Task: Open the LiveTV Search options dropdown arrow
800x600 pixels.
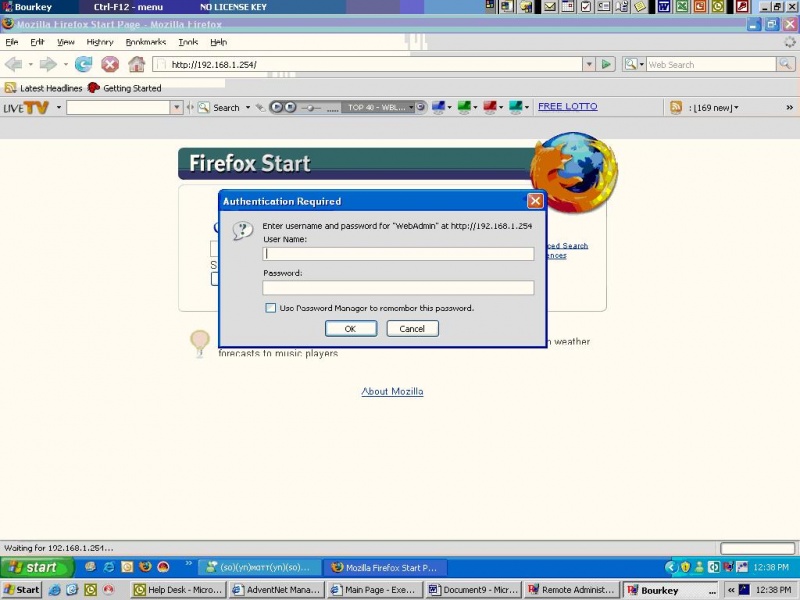Action: (x=248, y=108)
